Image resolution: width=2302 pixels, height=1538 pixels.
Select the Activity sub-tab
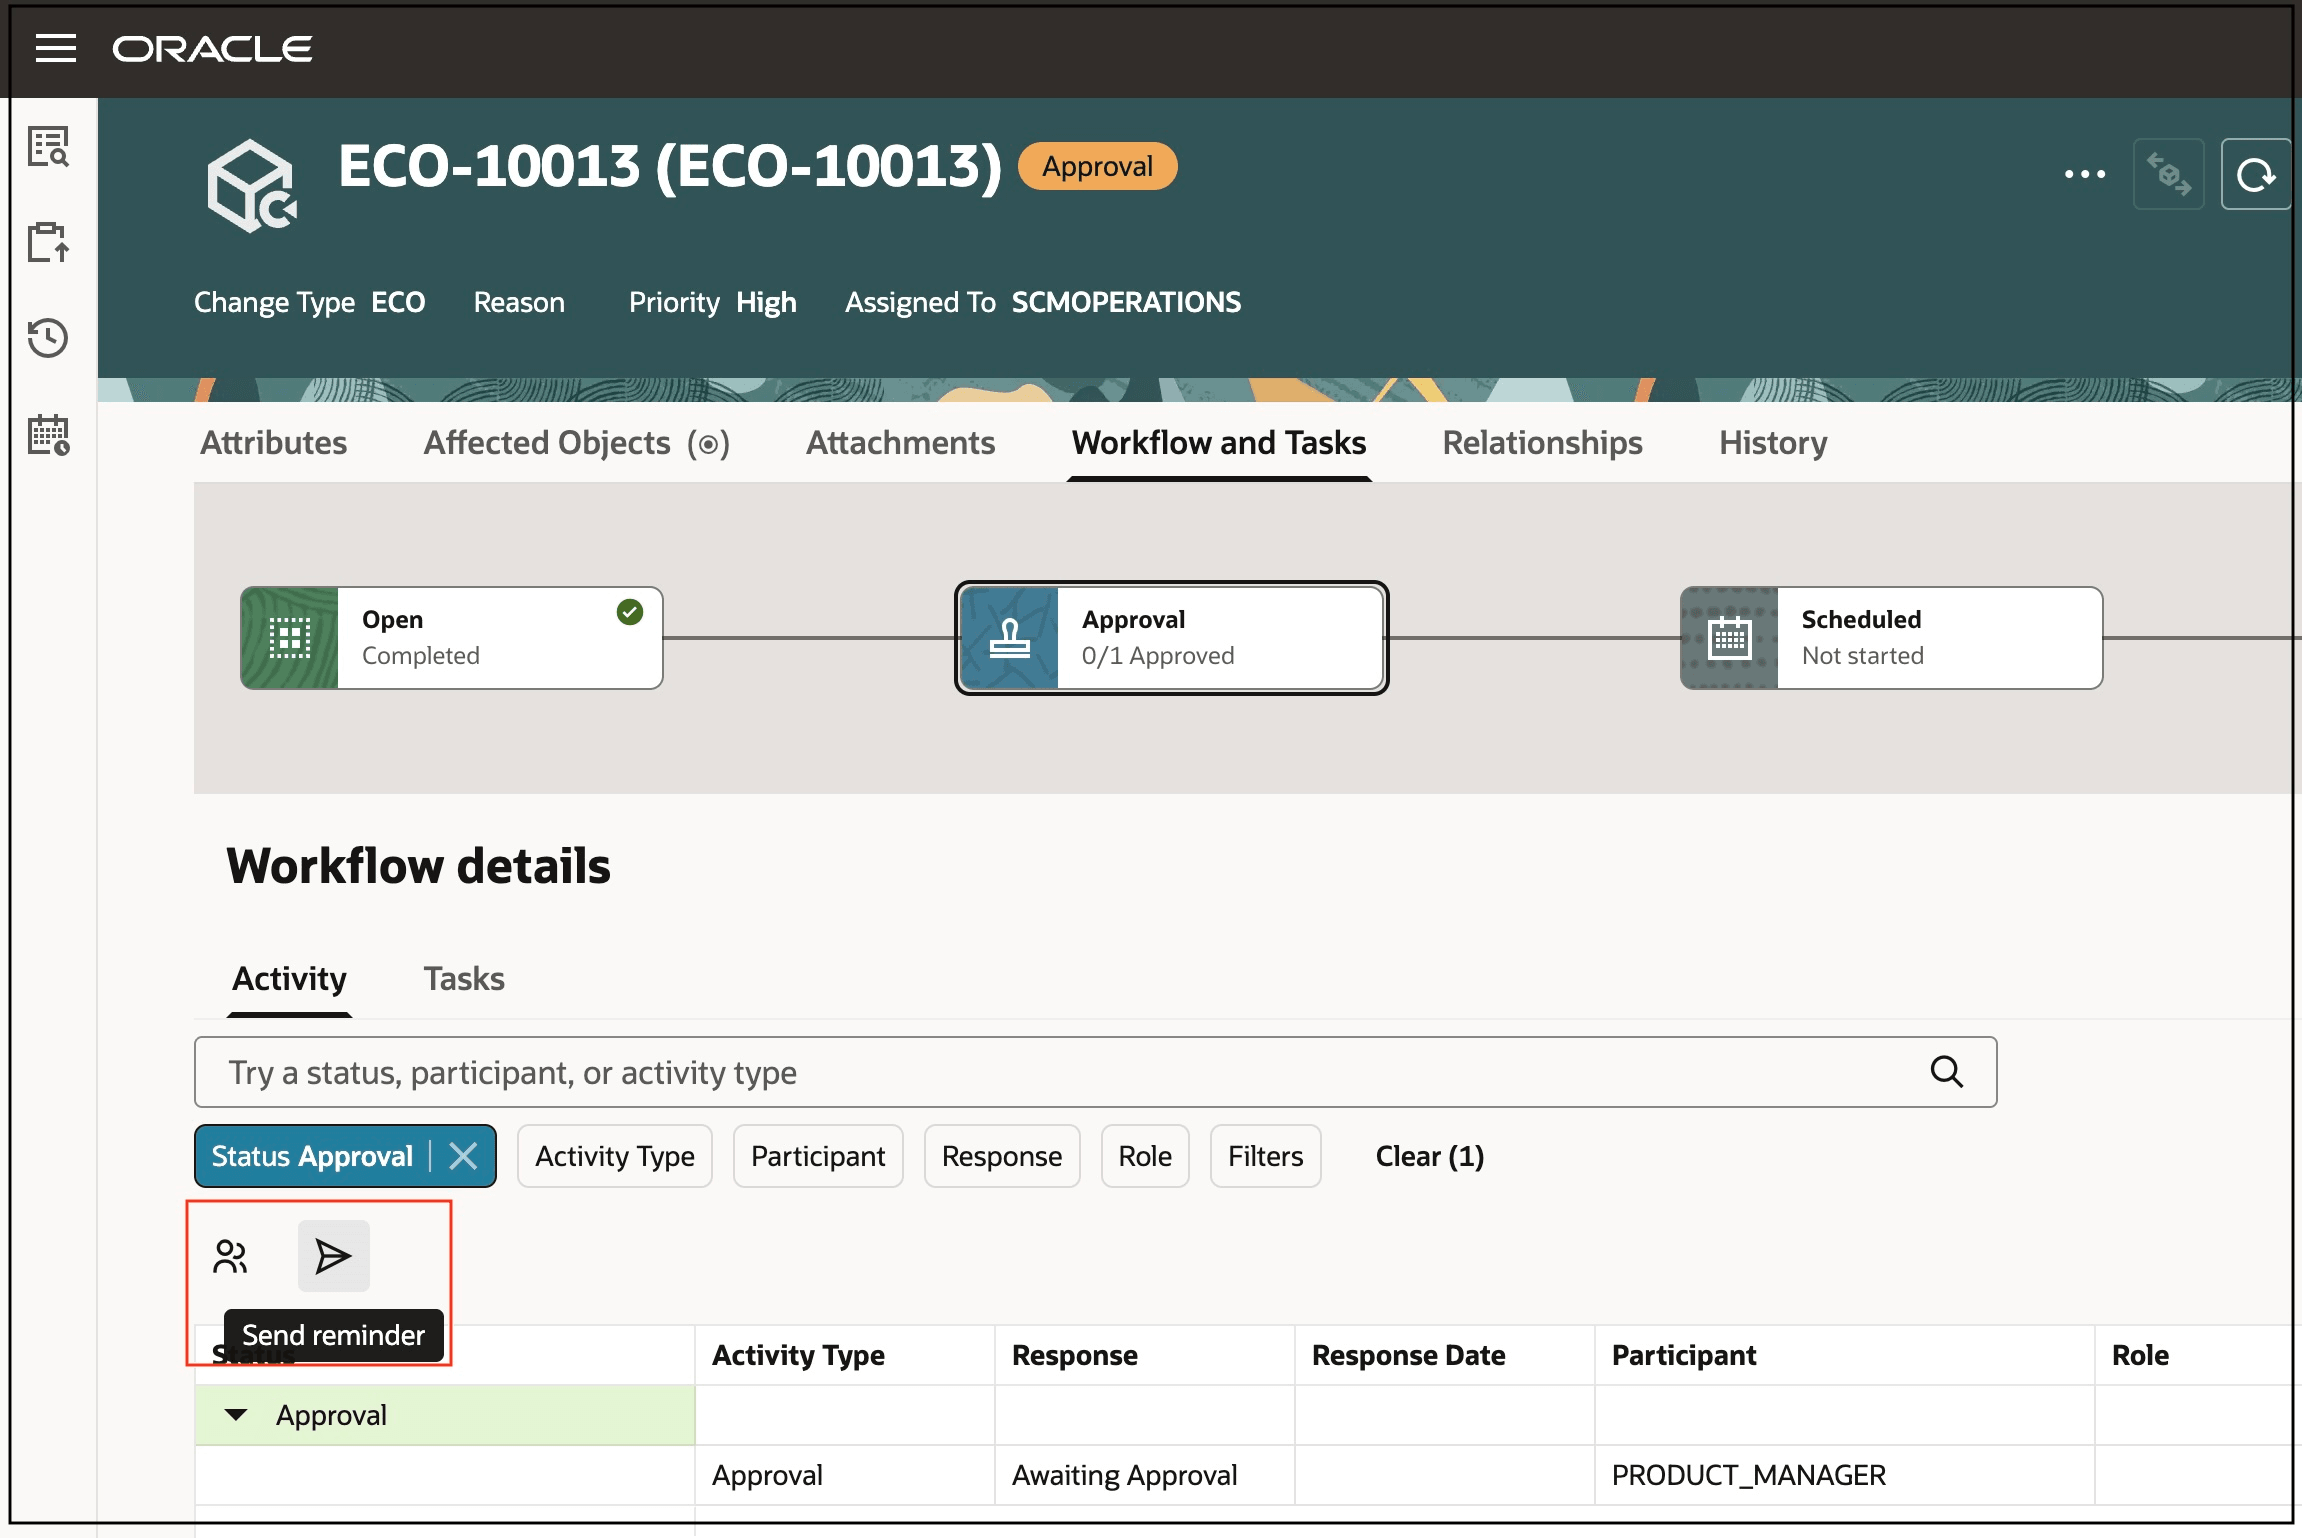point(290,979)
